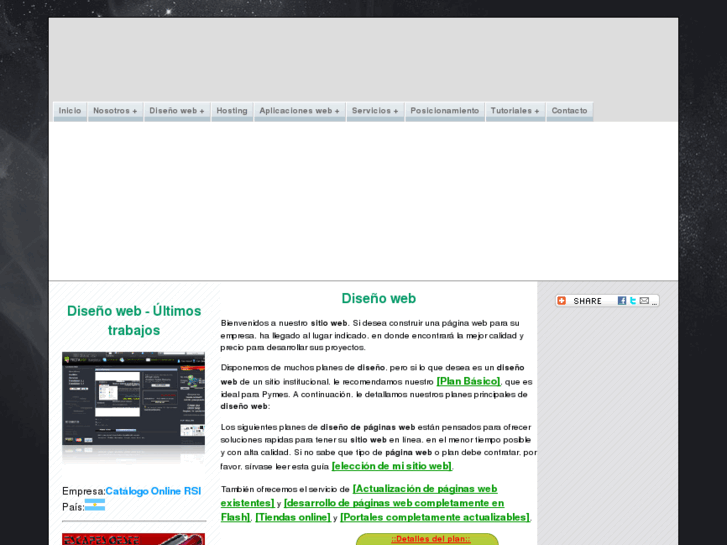
Task: Click the orange plus Share icon
Action: [561, 301]
